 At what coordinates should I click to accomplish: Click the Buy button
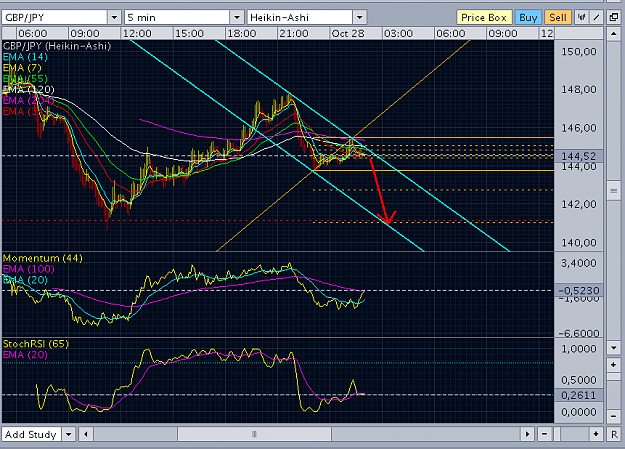pyautogui.click(x=528, y=17)
